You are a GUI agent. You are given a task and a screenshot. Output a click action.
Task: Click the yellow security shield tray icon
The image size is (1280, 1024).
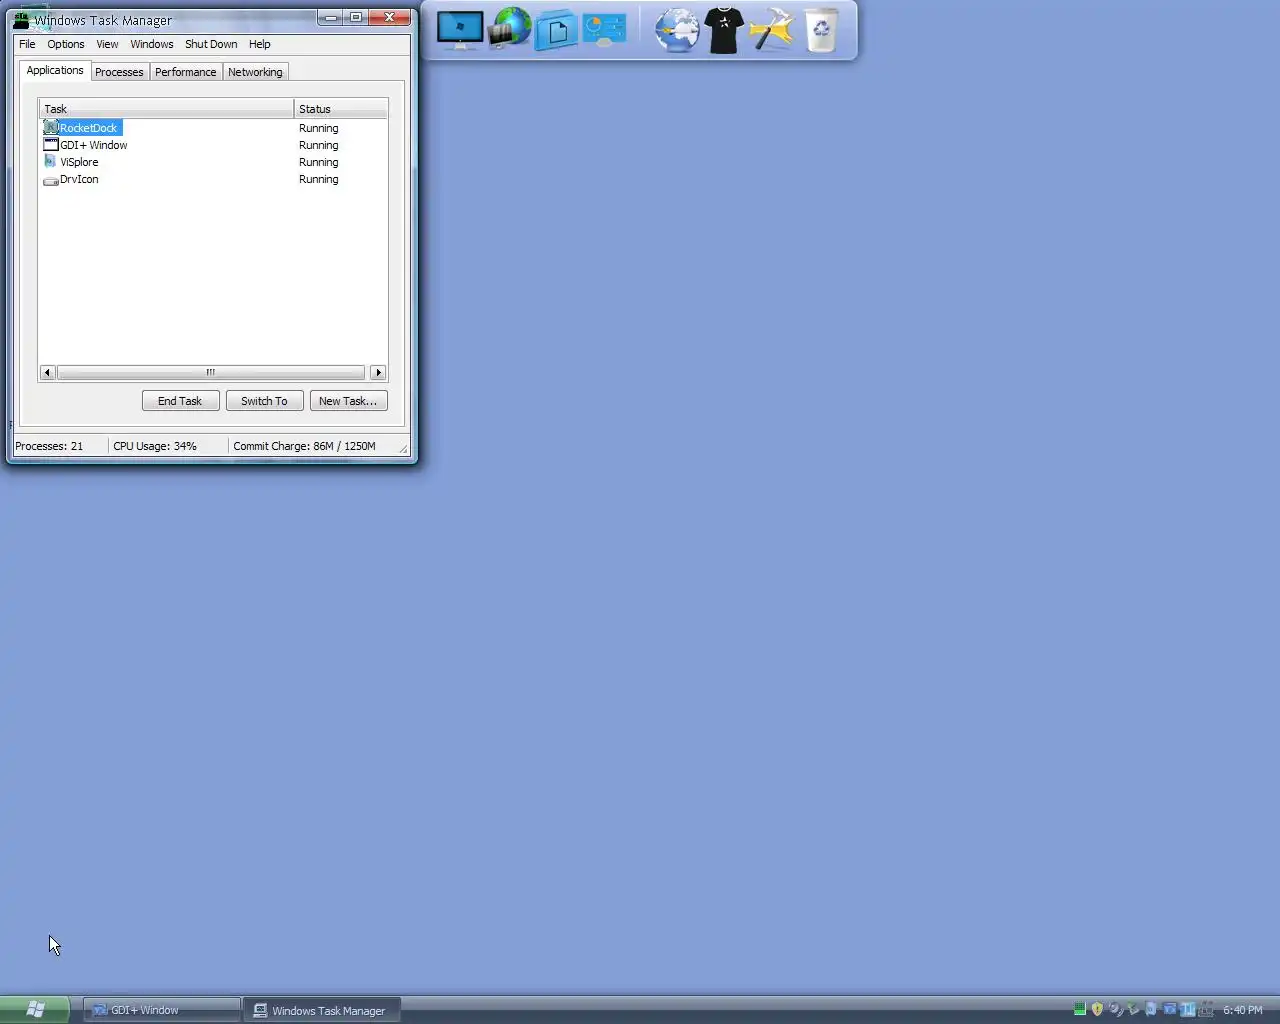pos(1097,1010)
